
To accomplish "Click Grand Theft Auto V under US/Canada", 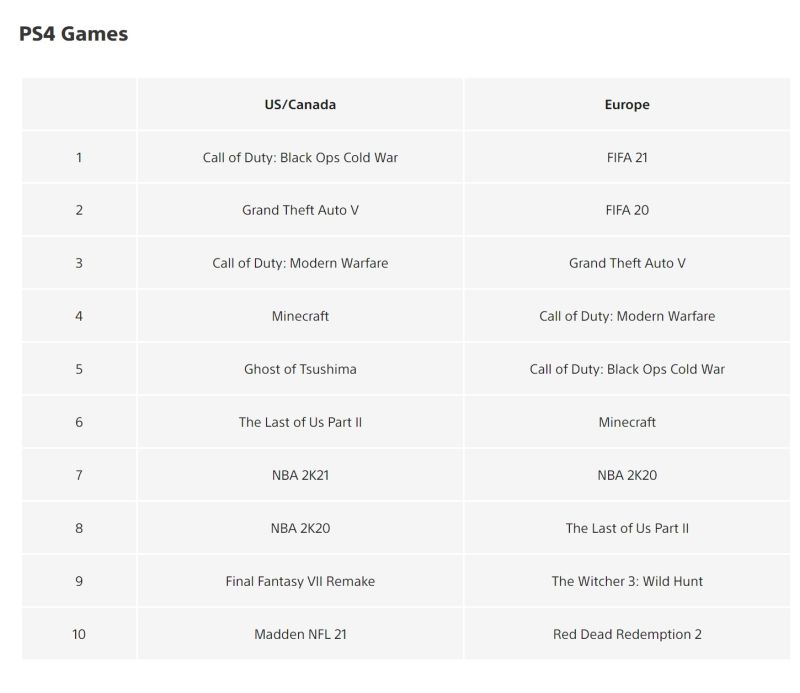I will (300, 210).
